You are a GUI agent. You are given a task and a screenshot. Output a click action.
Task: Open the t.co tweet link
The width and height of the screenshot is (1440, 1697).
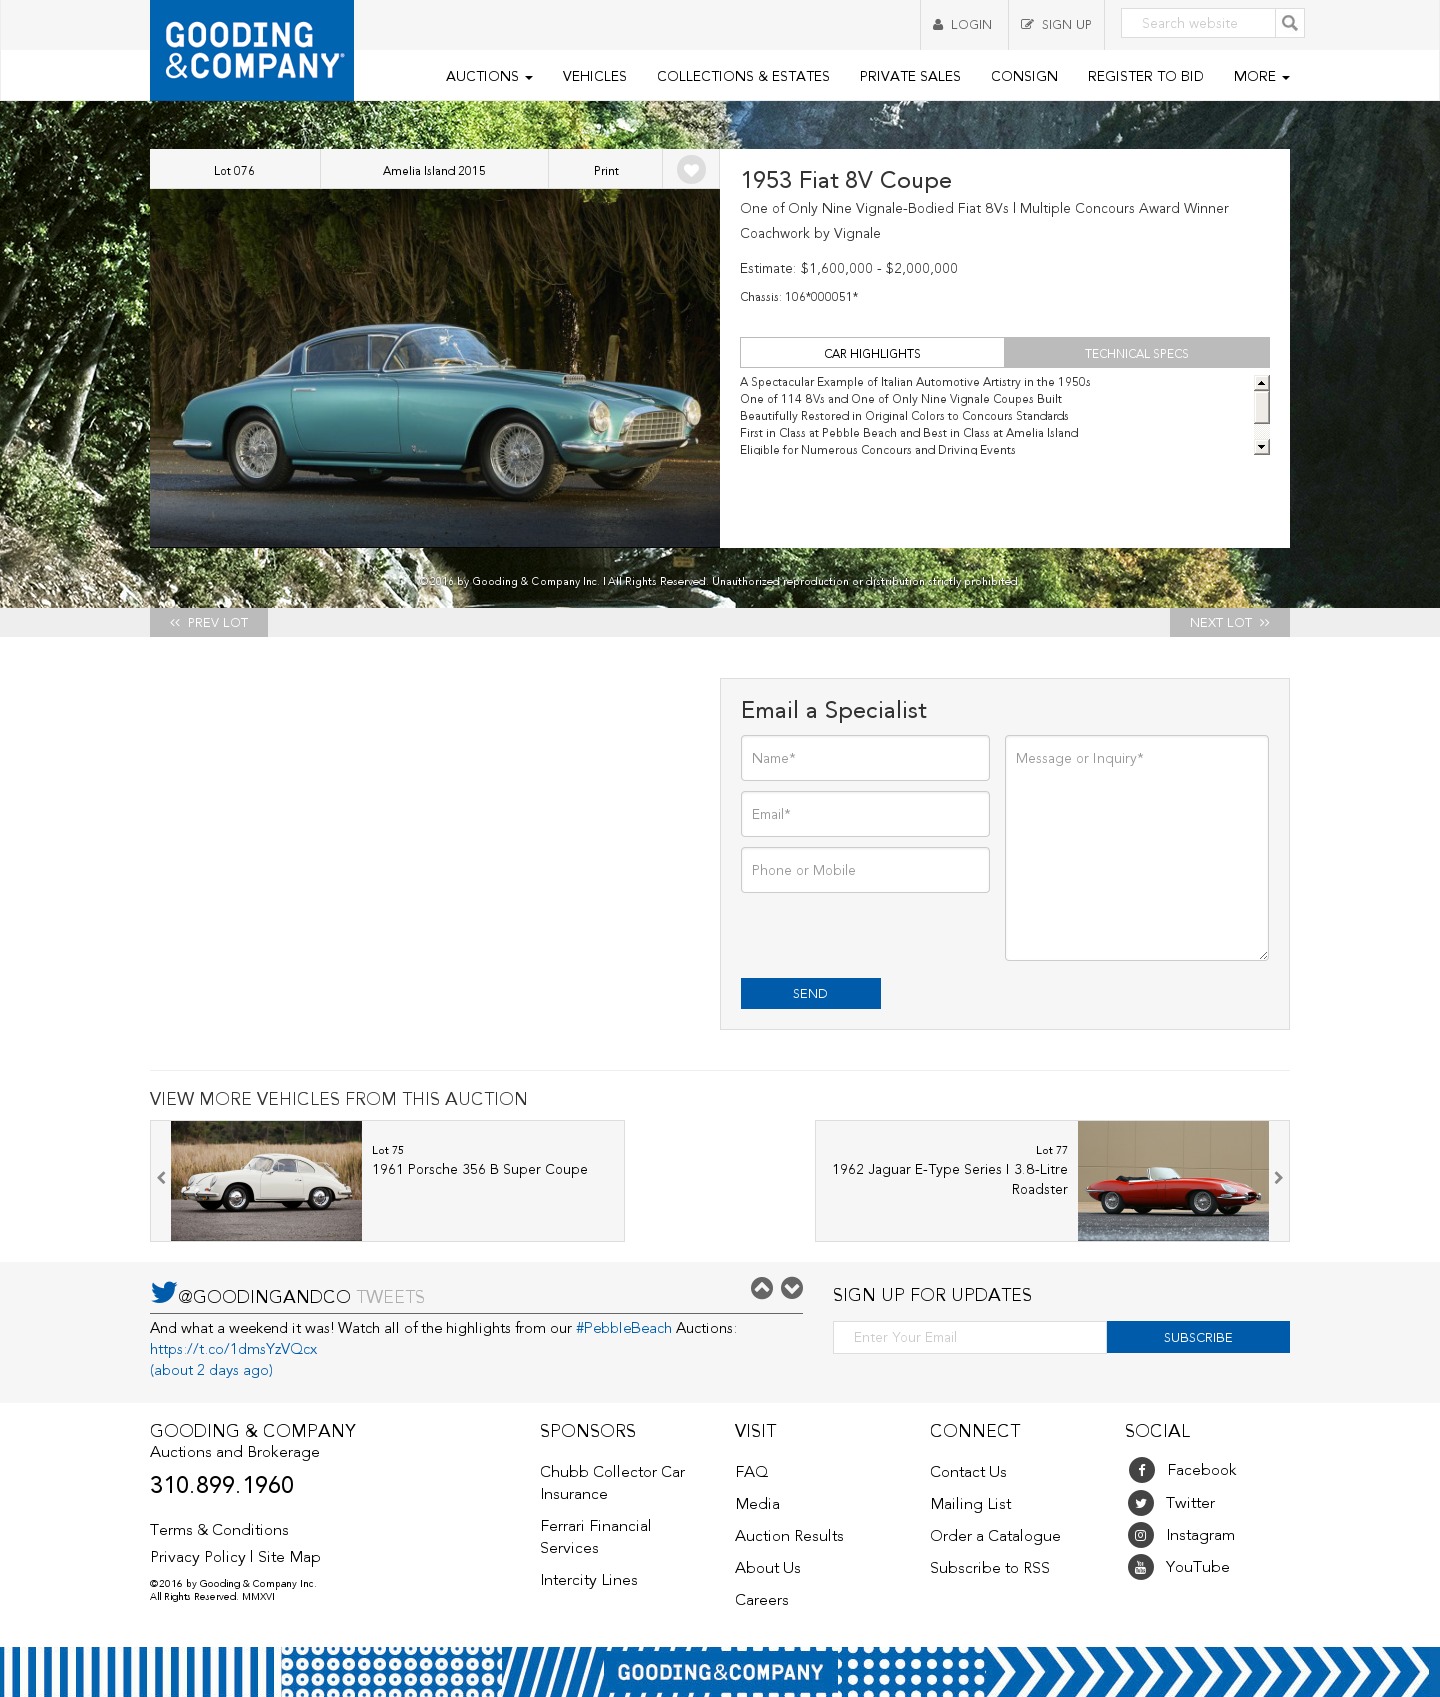(x=234, y=1349)
